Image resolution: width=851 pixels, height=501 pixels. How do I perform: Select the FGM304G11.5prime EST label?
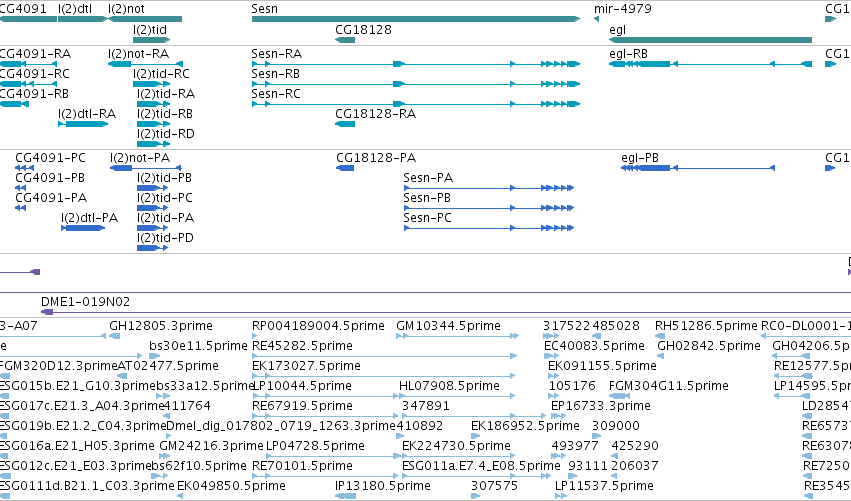(x=669, y=386)
